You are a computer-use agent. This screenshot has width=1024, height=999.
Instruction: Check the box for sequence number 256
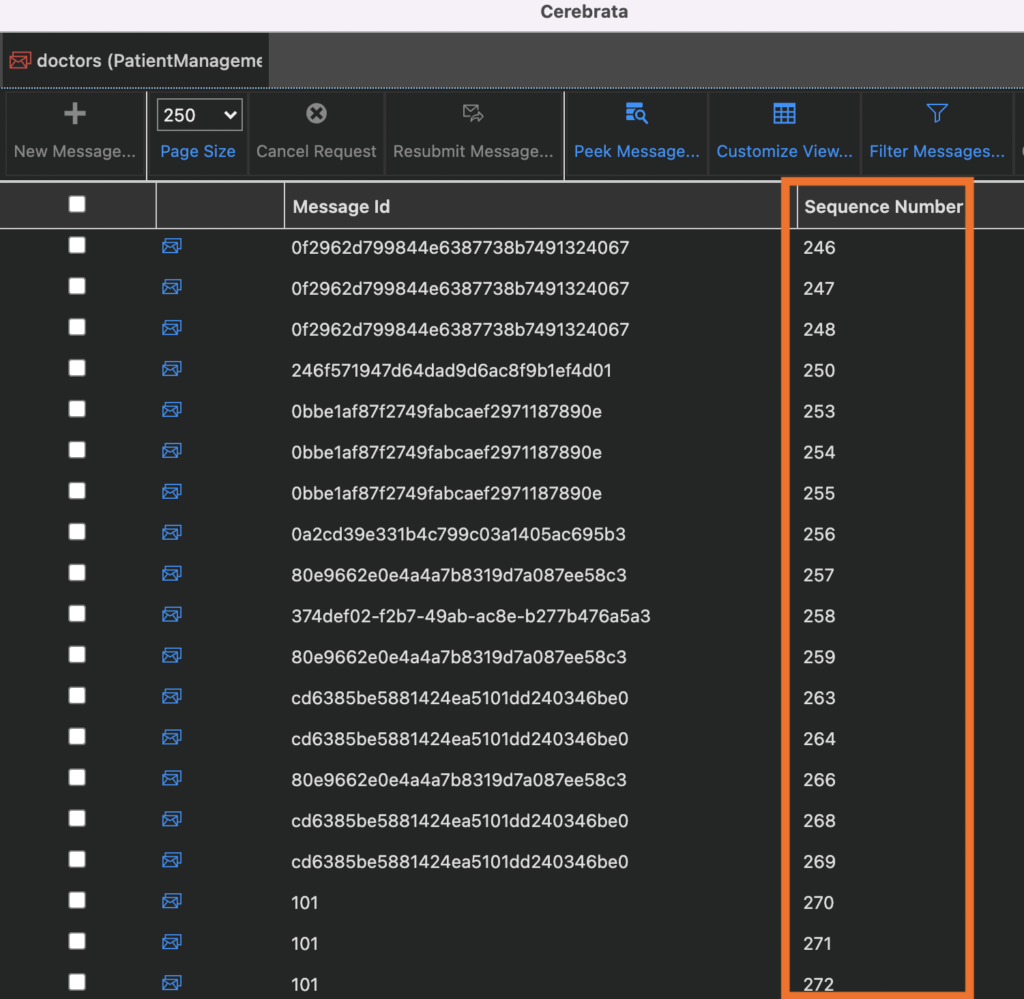click(x=77, y=532)
